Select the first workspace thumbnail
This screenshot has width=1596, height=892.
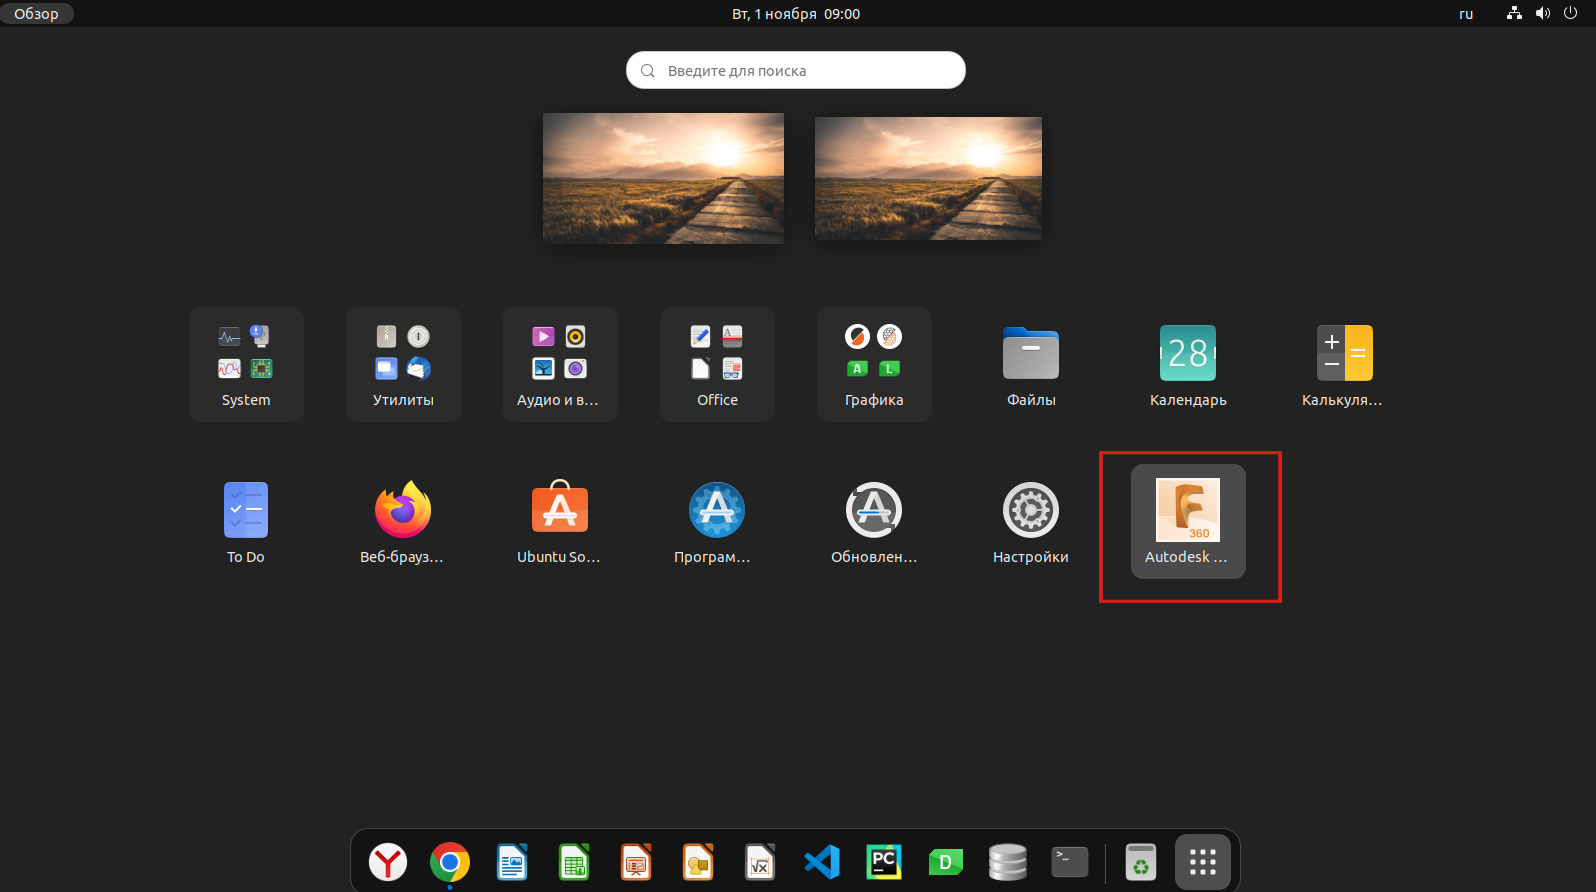pos(663,178)
